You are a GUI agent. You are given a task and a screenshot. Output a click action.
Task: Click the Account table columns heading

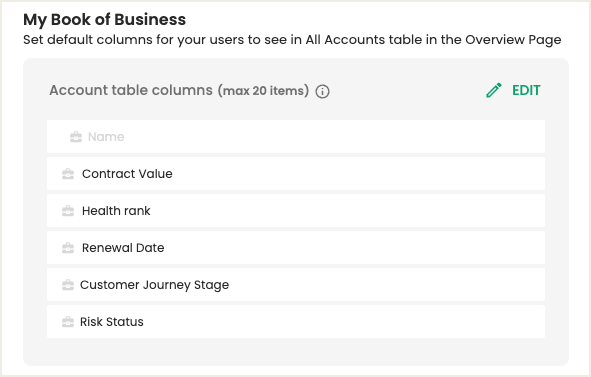pos(131,90)
